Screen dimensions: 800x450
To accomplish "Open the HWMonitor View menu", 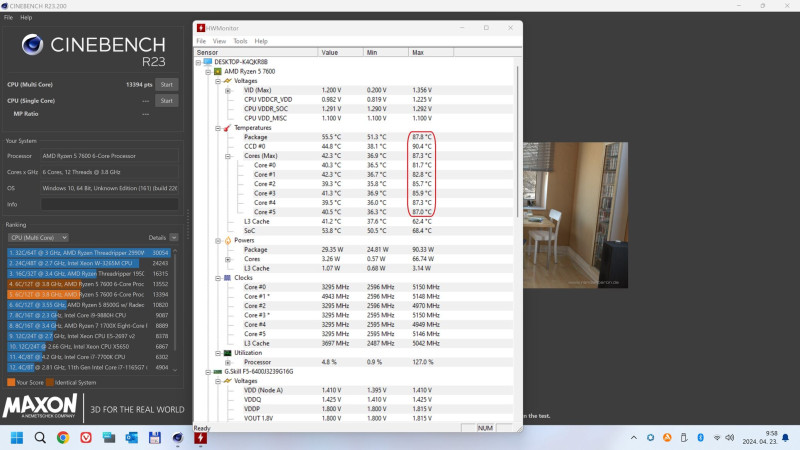I will tap(219, 41).
